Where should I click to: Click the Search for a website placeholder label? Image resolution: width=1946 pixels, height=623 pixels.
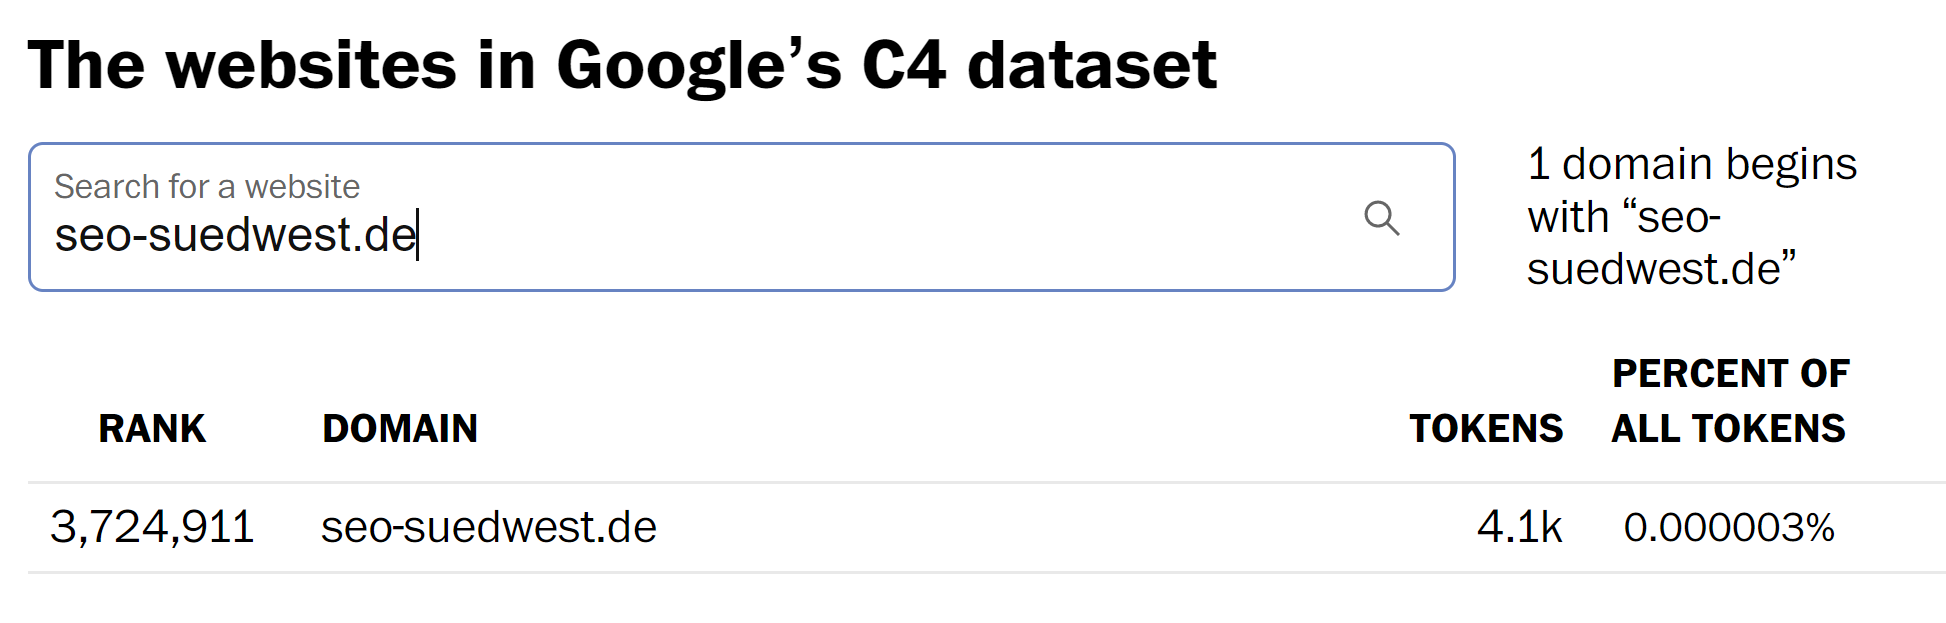208,185
